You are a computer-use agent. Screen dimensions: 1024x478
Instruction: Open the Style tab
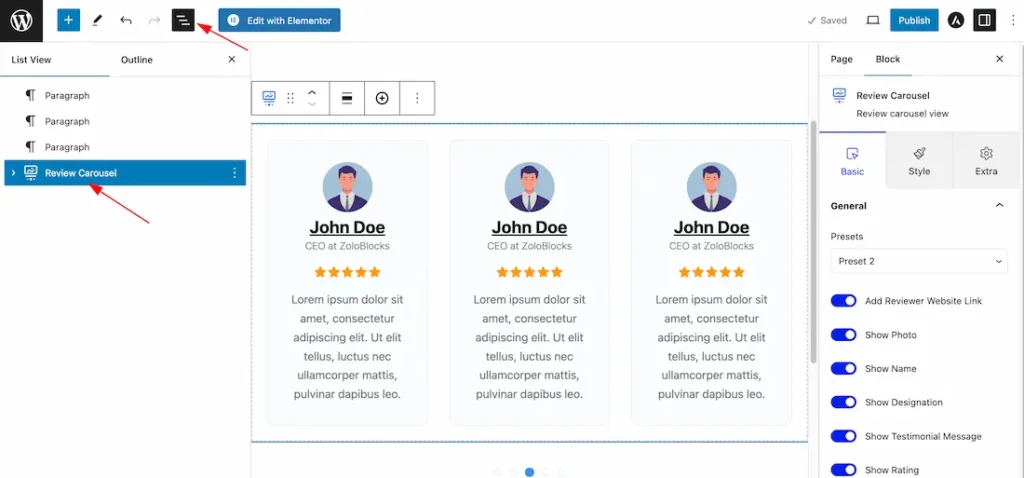(919, 161)
